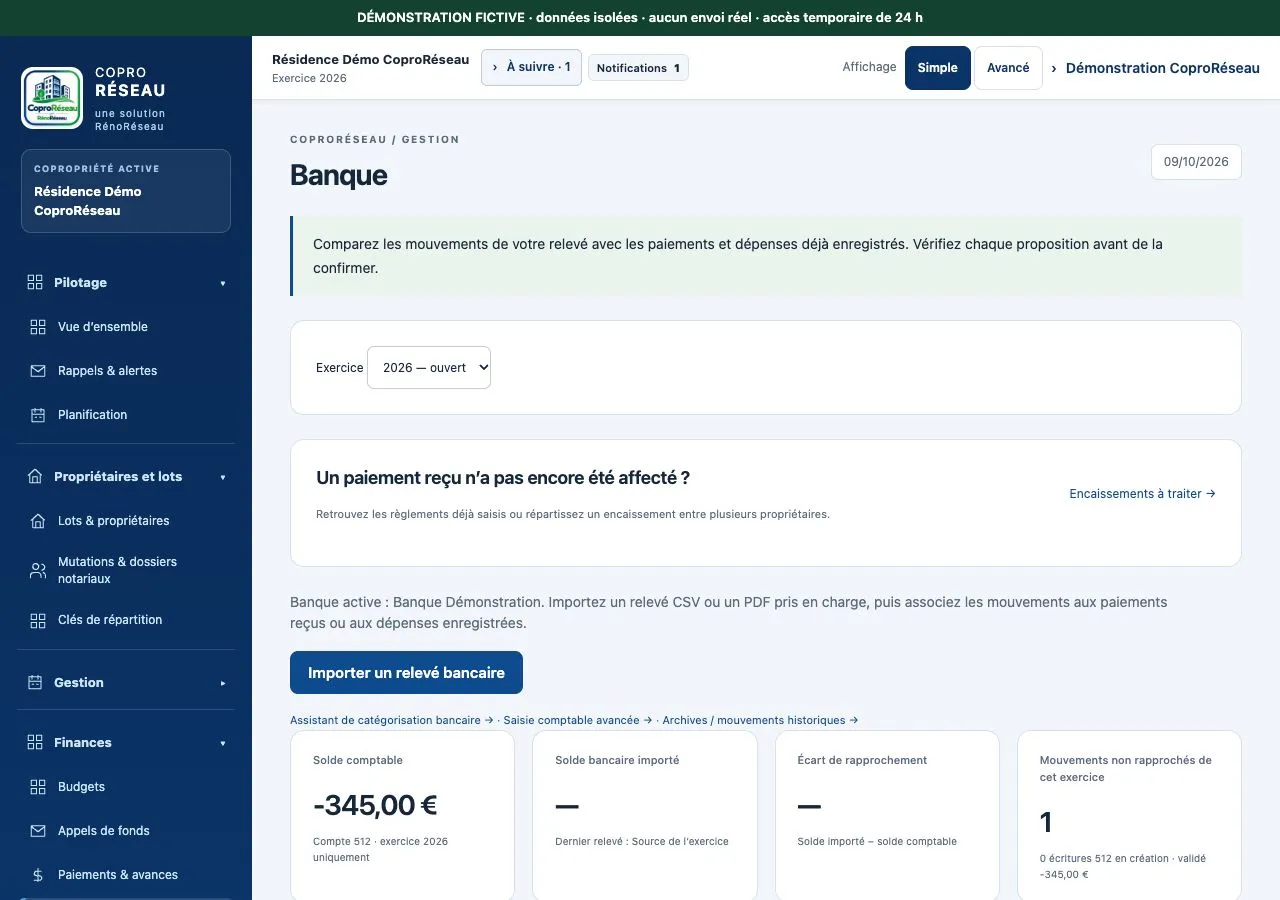Click the grid icon beside Clés de répartition

(x=38, y=620)
